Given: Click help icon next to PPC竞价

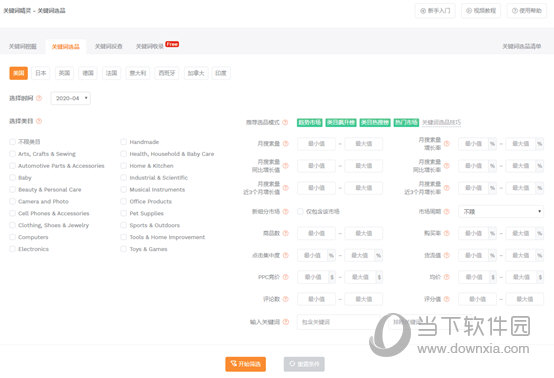Looking at the screenshot, I should click(x=285, y=277).
